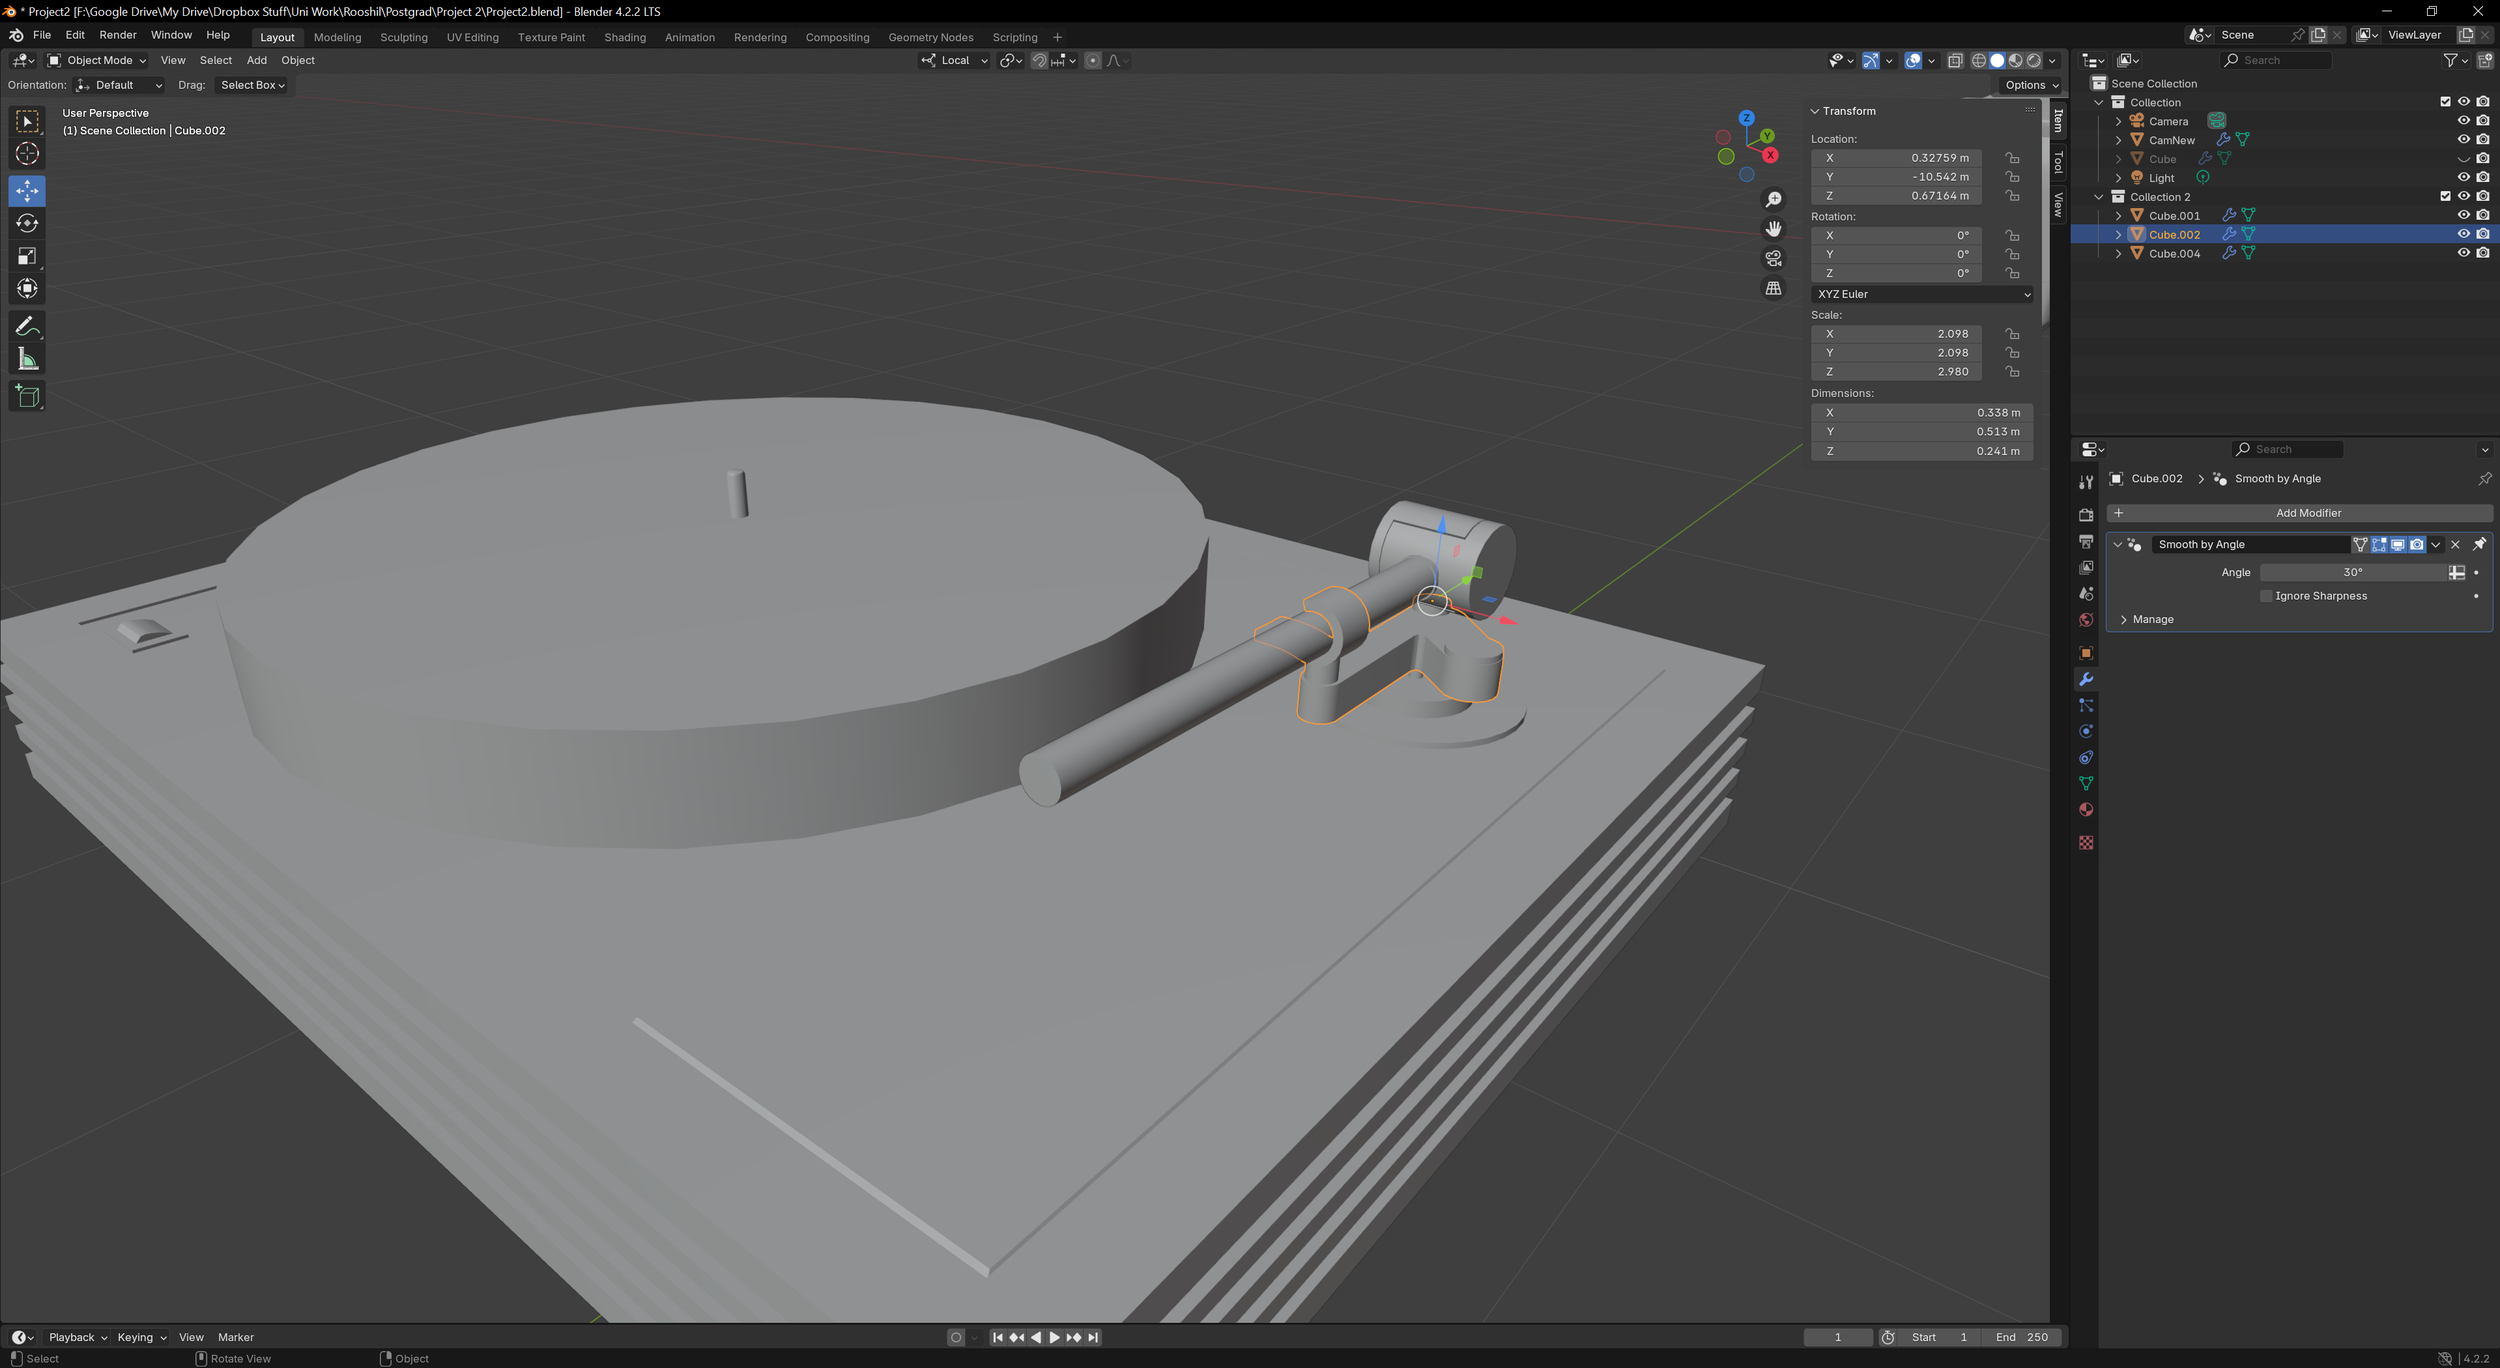Click the Options button in viewport header
Image resolution: width=2500 pixels, height=1368 pixels.
(2031, 85)
